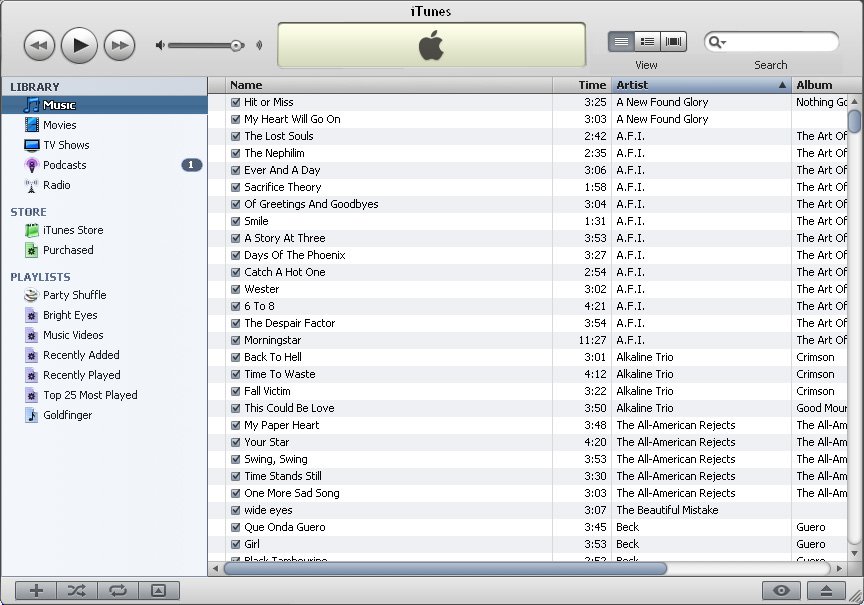
Task: Open the Recently Added playlist
Action: [x=81, y=355]
